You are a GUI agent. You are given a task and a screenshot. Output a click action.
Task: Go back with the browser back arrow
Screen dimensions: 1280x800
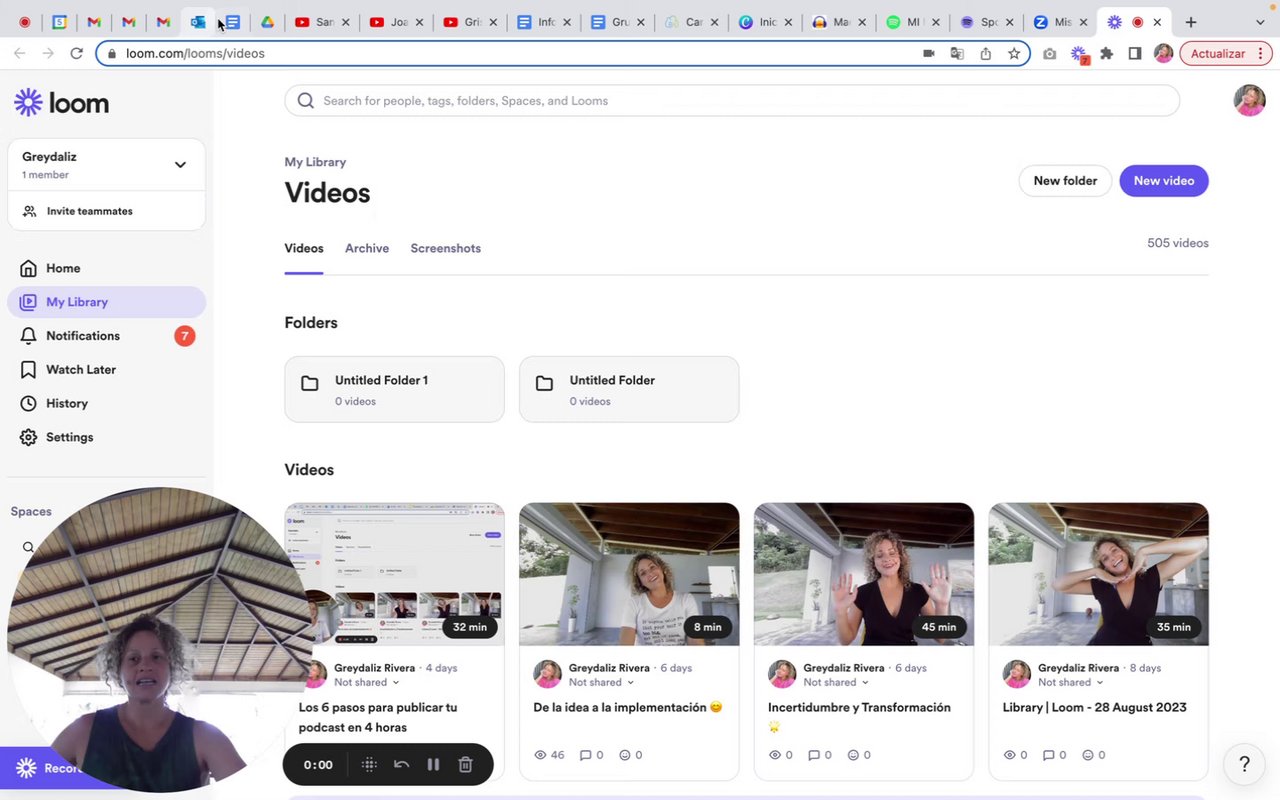point(20,53)
